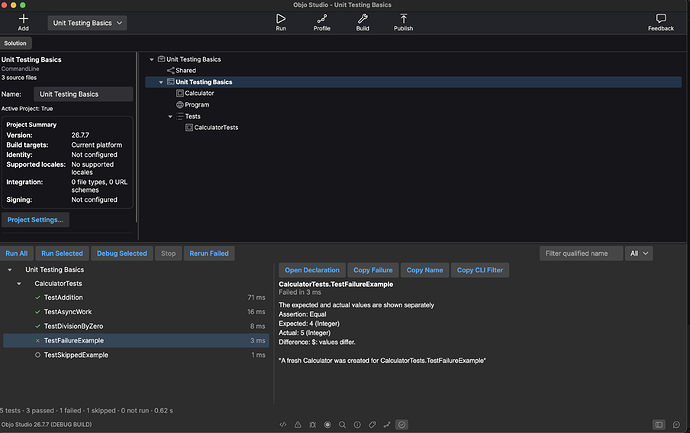Screen dimensions: 690x433
Task: Open the Unit Testing Basics project dropdown
Action: click(87, 23)
